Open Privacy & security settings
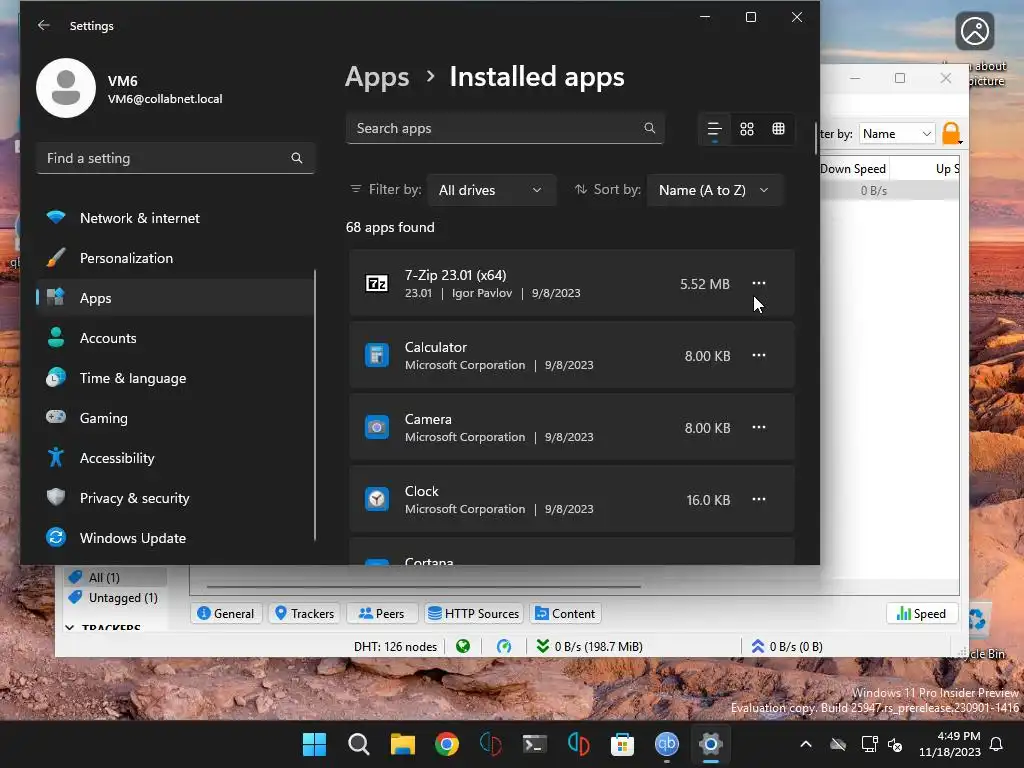The width and height of the screenshot is (1024, 768). coord(175,498)
